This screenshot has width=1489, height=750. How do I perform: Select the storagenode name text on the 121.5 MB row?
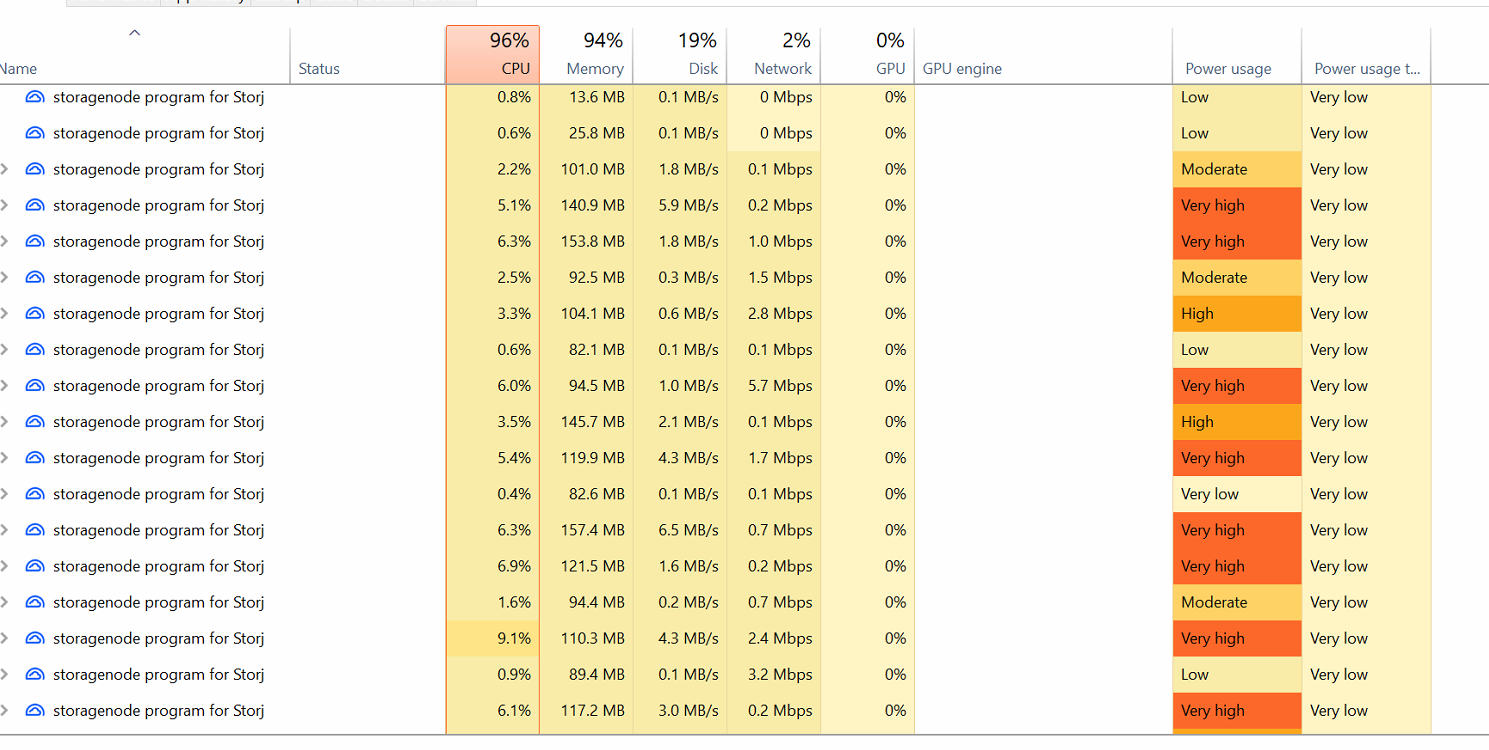click(158, 566)
